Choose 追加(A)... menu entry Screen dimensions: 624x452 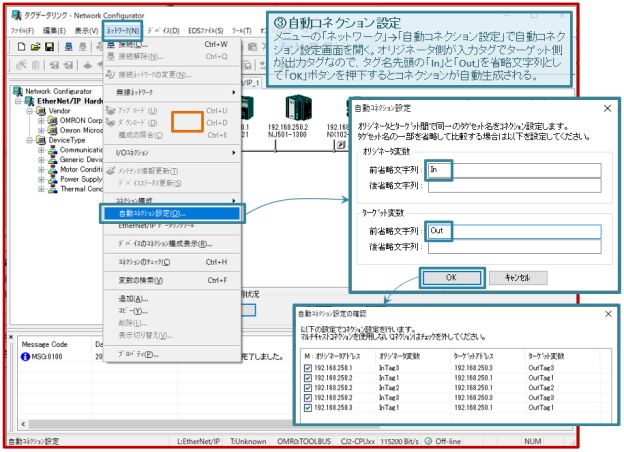(x=172, y=299)
